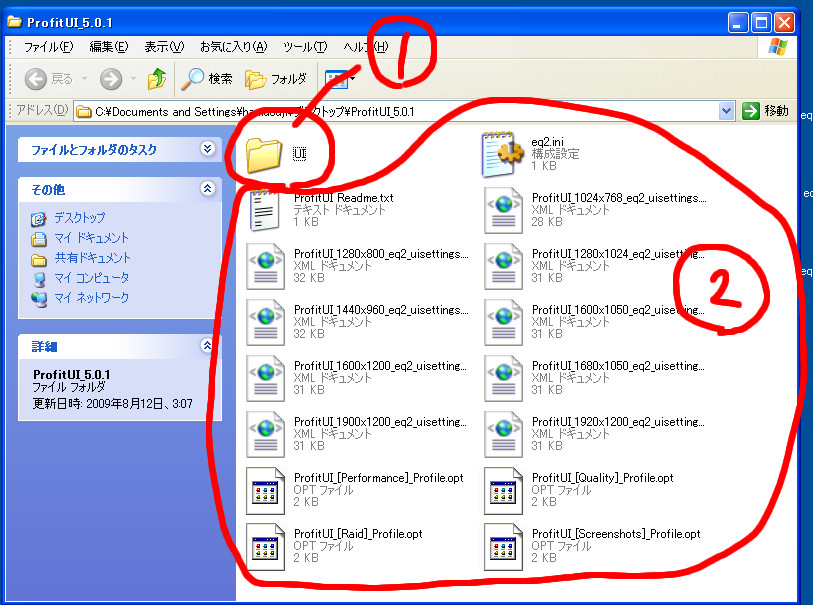Select the UI folder icon
813x605 pixels.
coord(264,154)
